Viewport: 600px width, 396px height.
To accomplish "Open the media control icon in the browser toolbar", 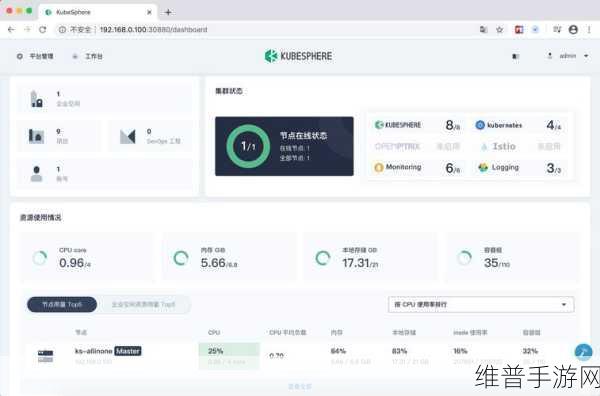I will coord(557,29).
